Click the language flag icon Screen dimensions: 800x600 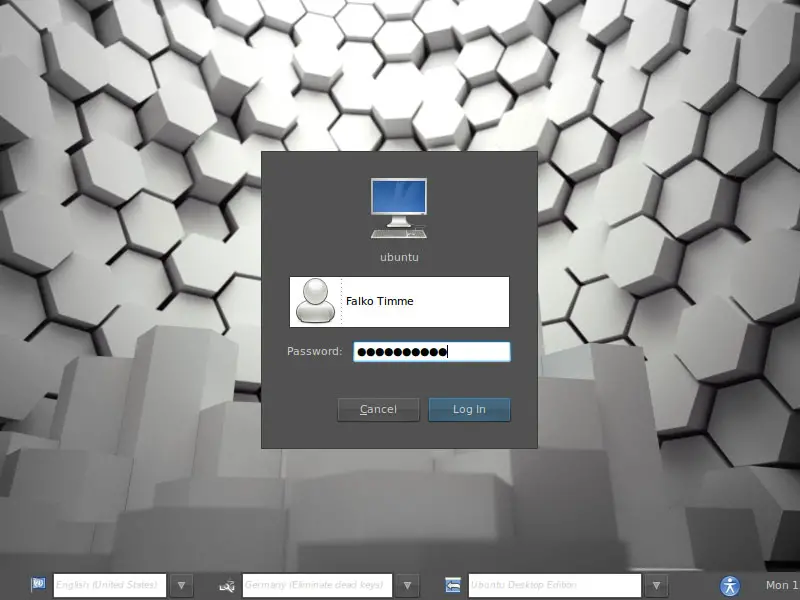(38, 584)
